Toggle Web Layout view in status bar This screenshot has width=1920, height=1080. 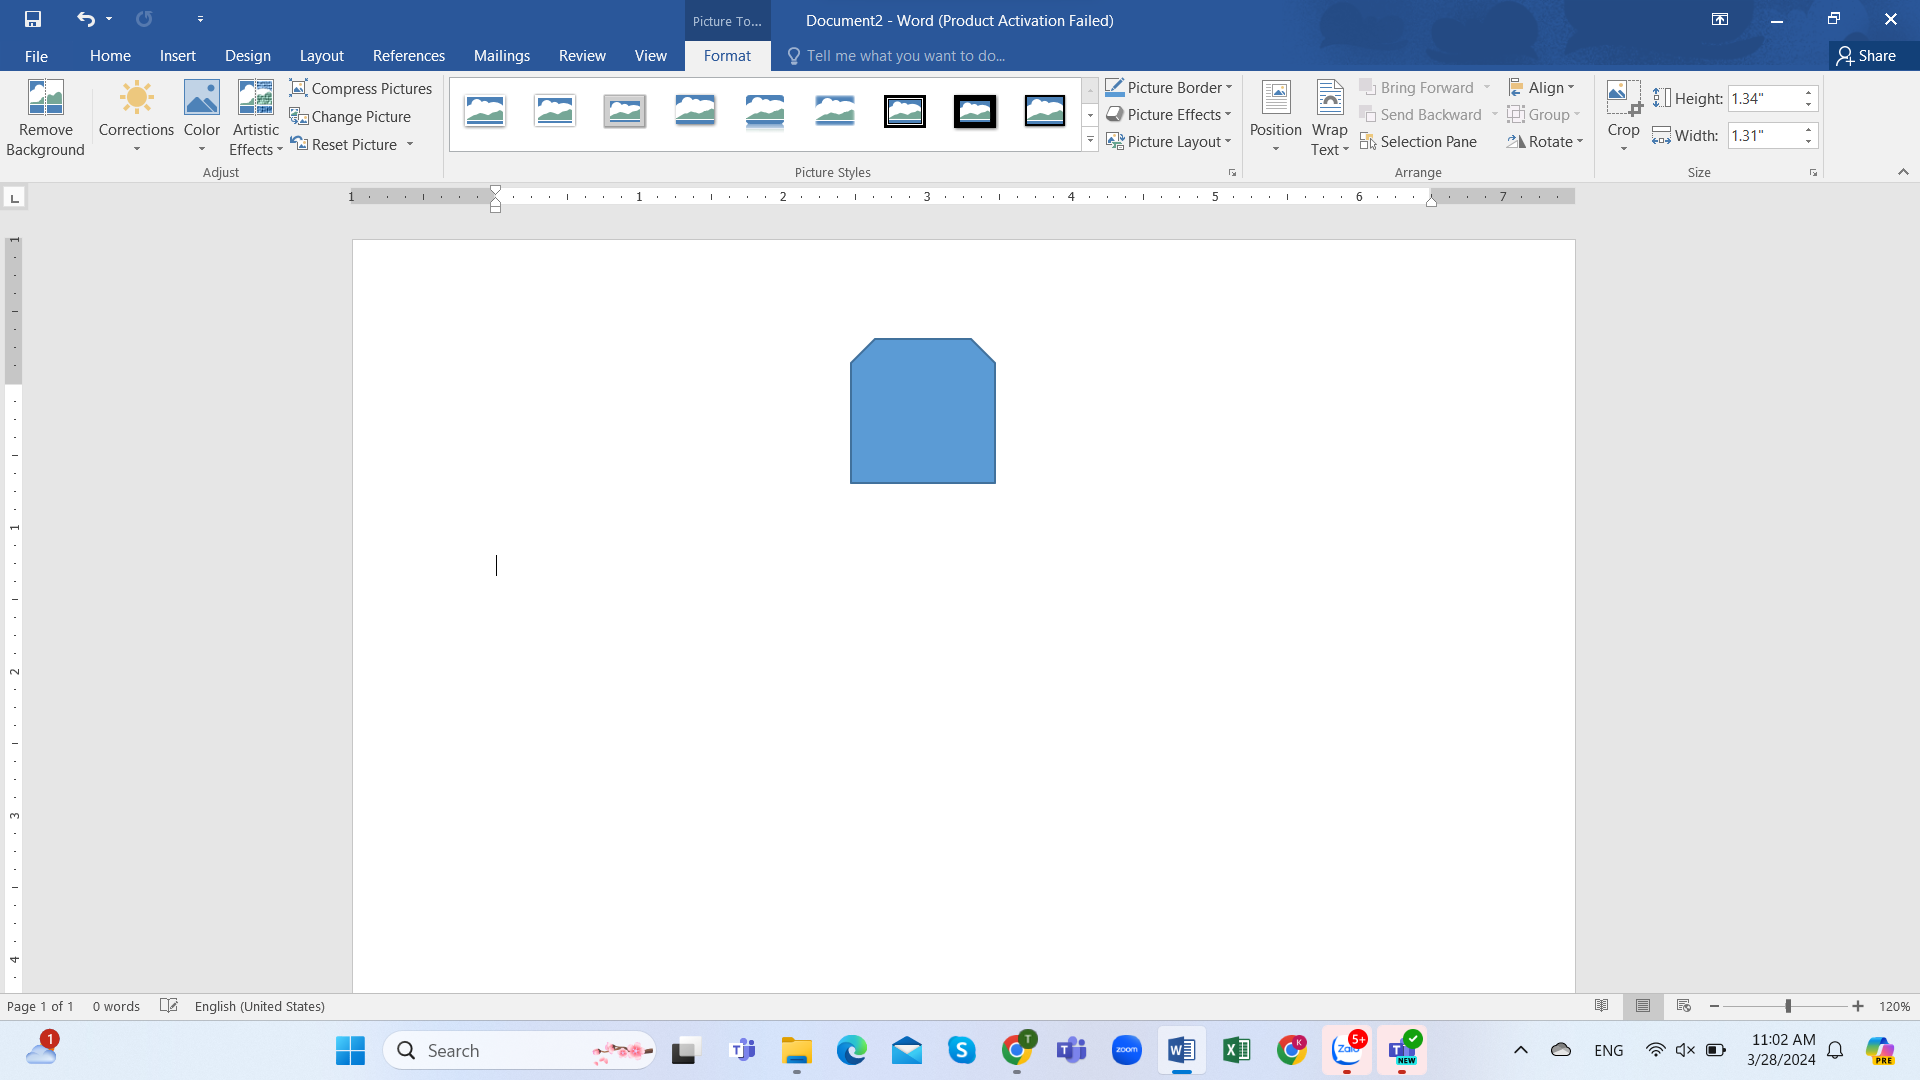tap(1684, 1006)
